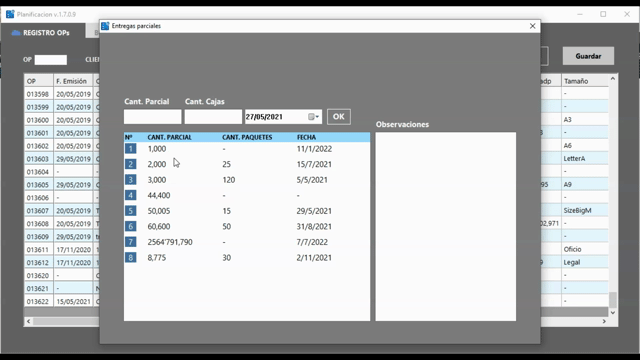Screen dimensions: 640x360
Task: Click date 15/7/2021
Action: tap(314, 164)
